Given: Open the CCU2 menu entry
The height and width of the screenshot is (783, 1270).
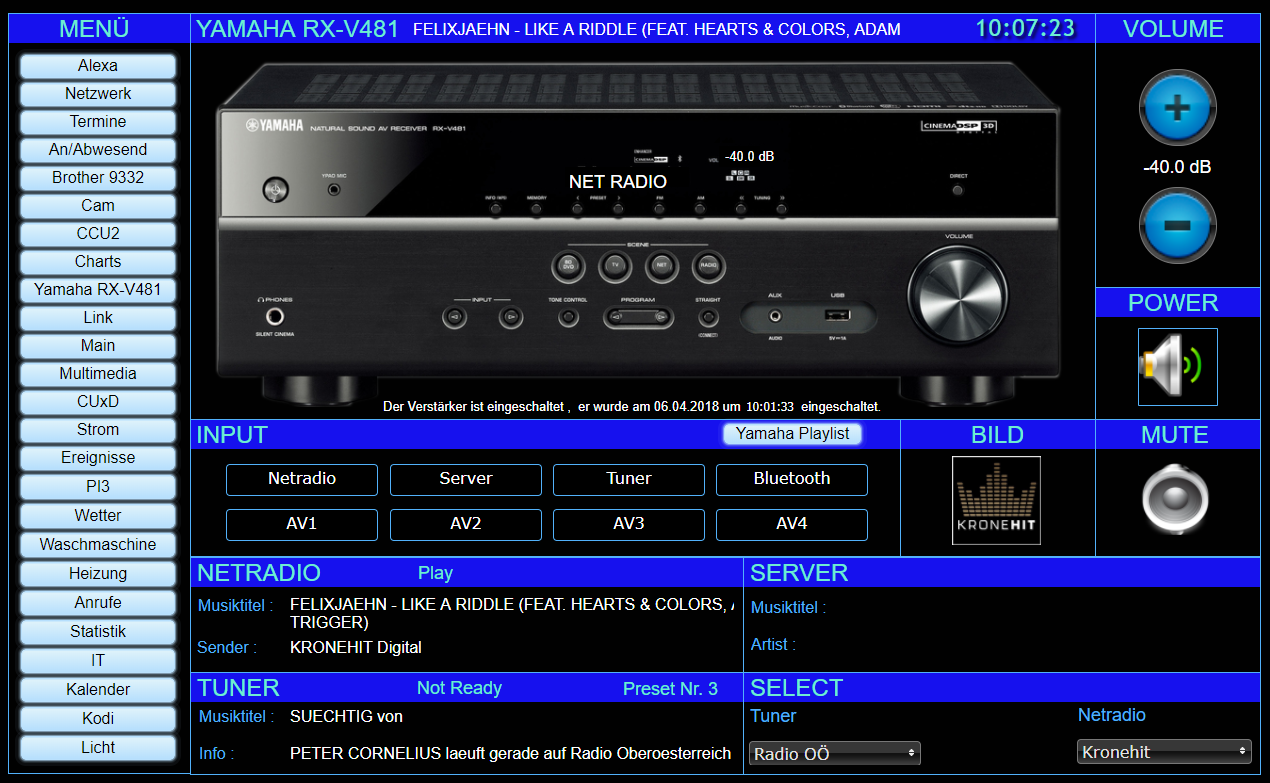Looking at the screenshot, I should click(98, 234).
